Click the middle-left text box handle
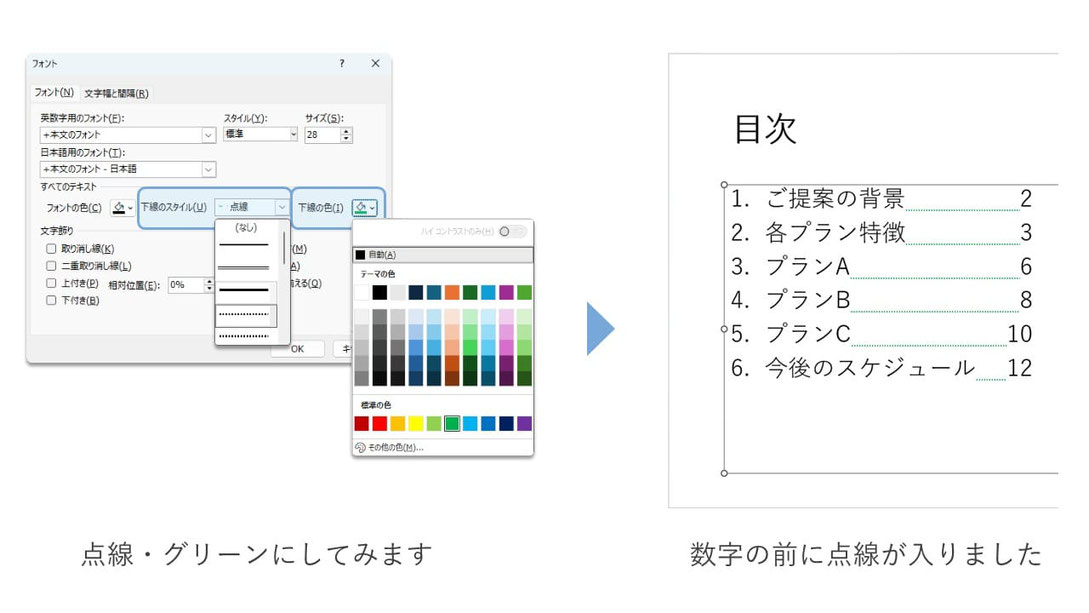This screenshot has width=1089, height=613. 724,329
